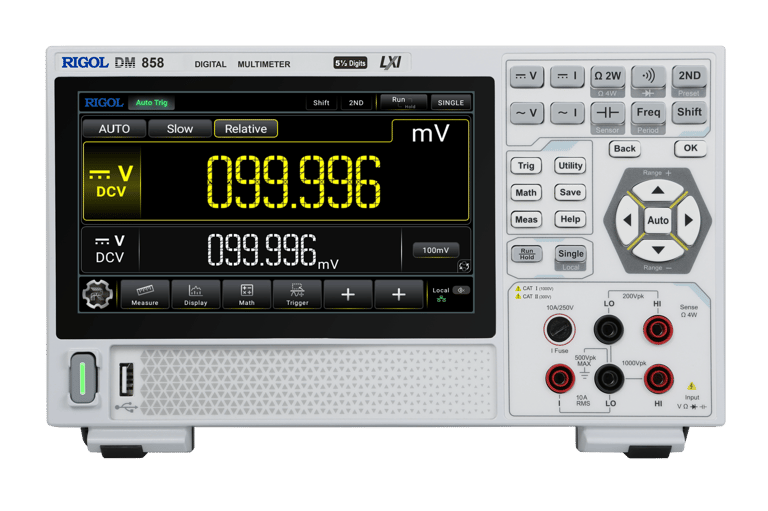Toggle the physical Run/Hold key
The height and width of the screenshot is (511, 768).
click(x=527, y=254)
